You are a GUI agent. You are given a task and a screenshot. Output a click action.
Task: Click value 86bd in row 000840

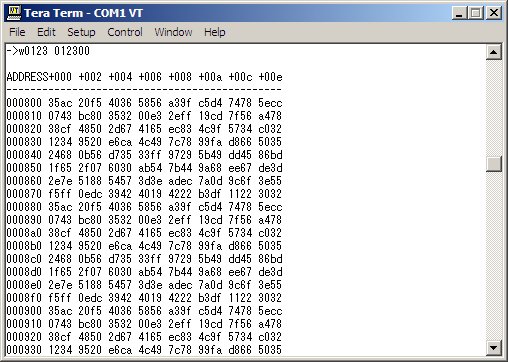point(270,155)
